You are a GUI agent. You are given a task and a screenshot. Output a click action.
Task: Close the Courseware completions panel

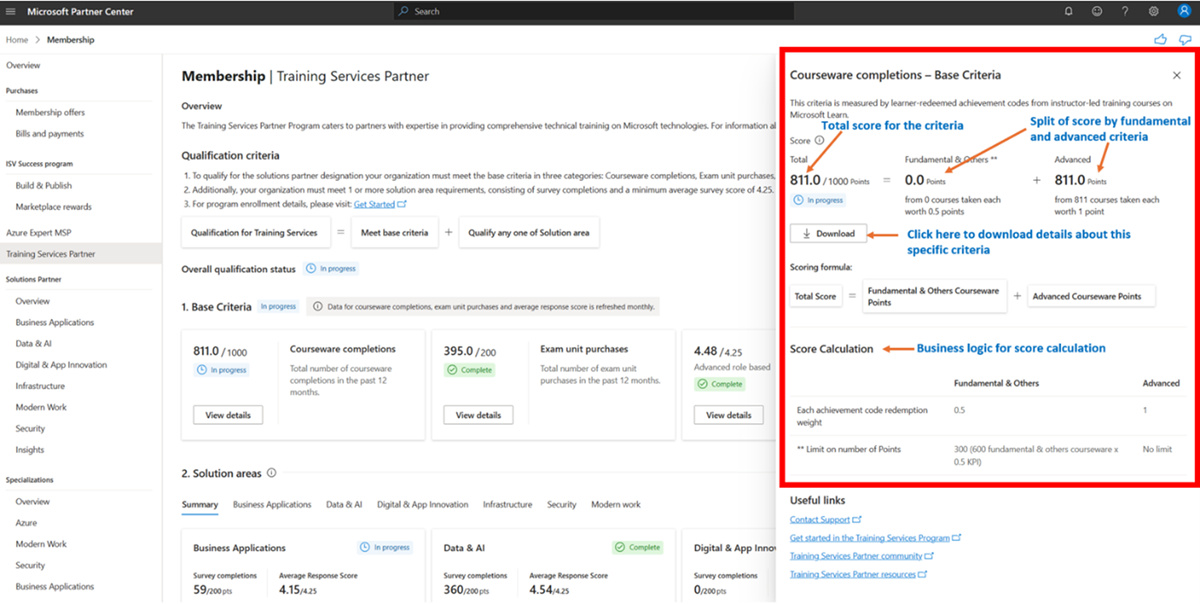tap(1176, 75)
